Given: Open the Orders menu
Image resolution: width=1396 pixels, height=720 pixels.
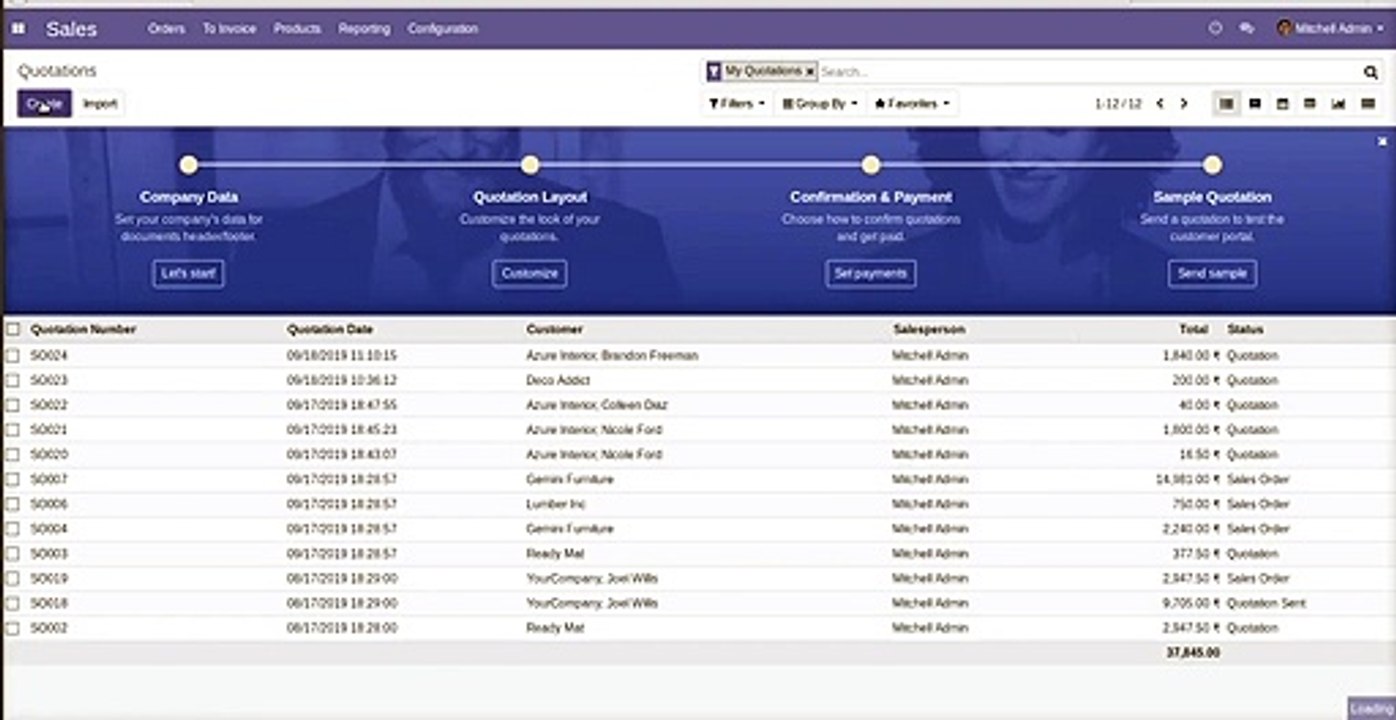Looking at the screenshot, I should coord(166,29).
